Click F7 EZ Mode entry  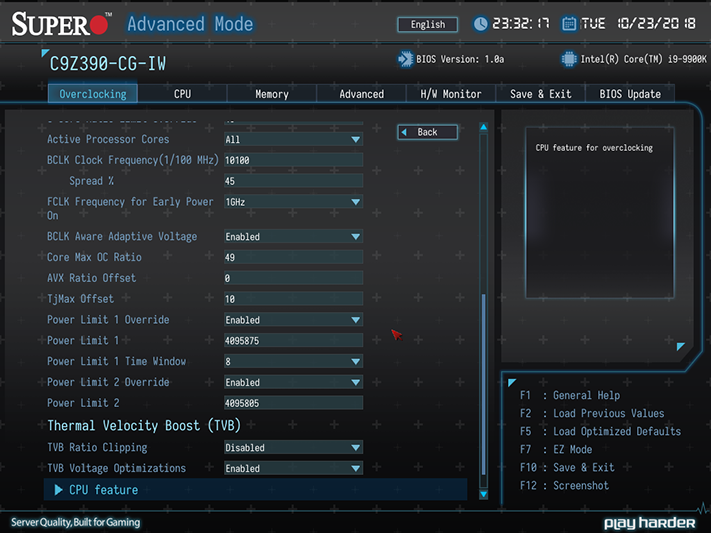pos(556,450)
